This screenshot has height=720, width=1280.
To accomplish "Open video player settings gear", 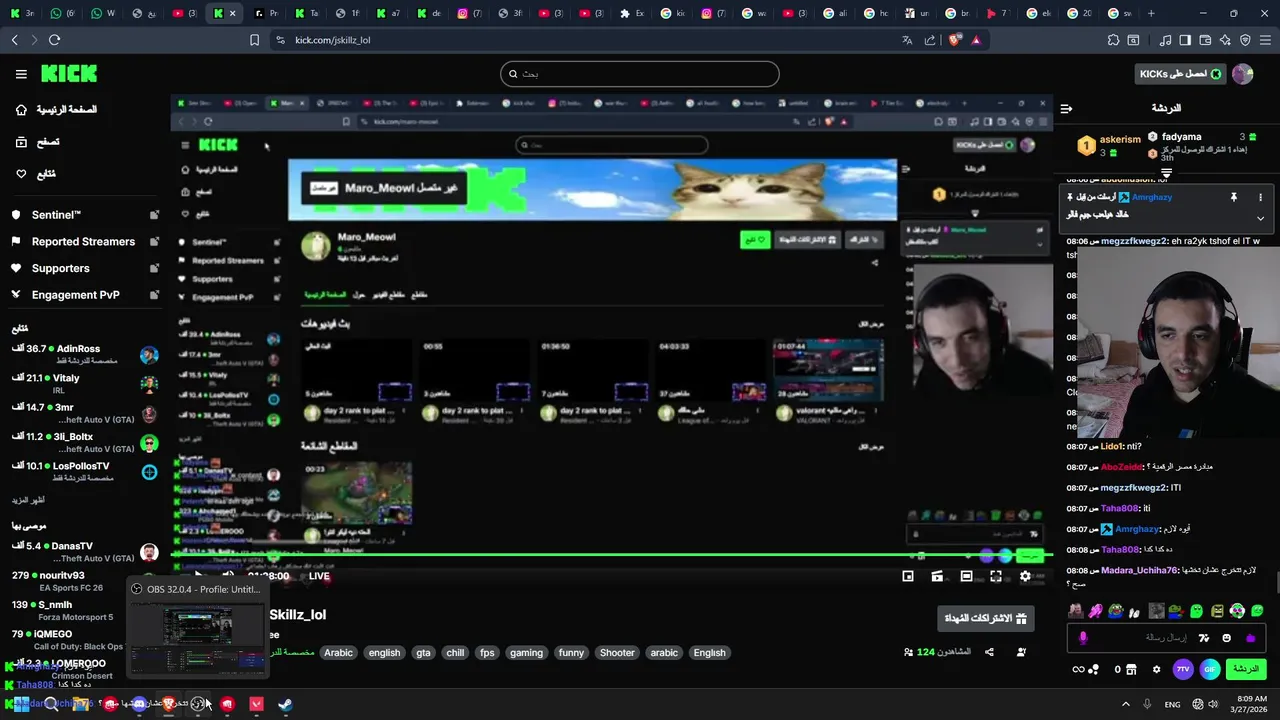I will tap(1025, 576).
